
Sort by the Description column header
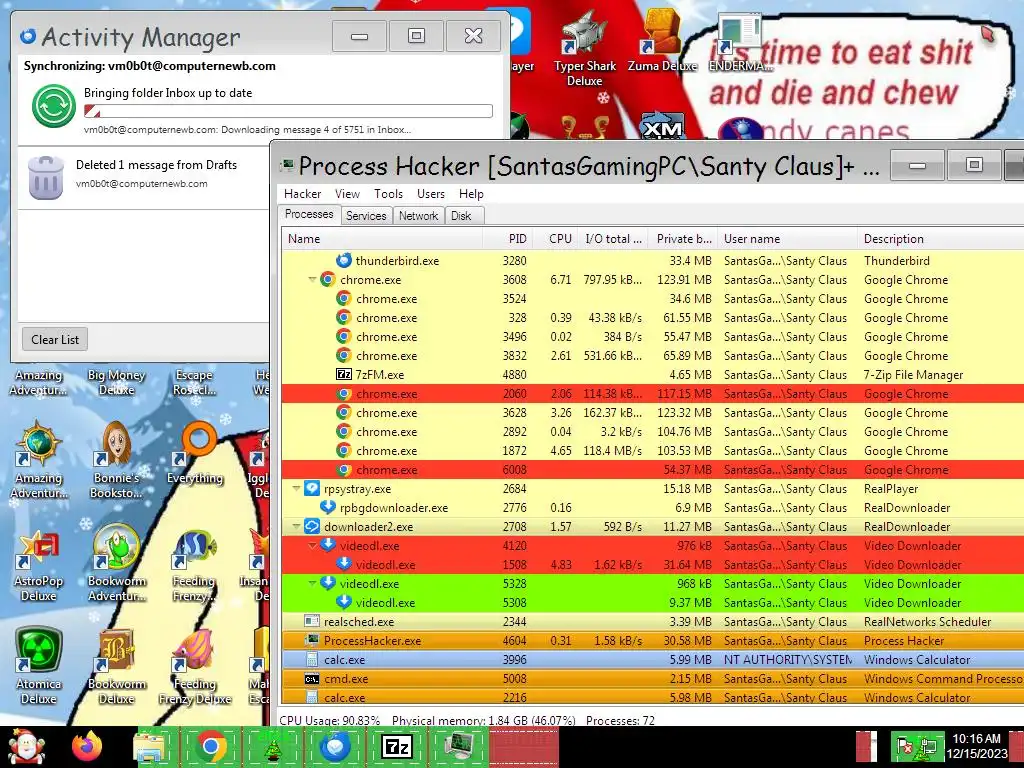pos(940,239)
